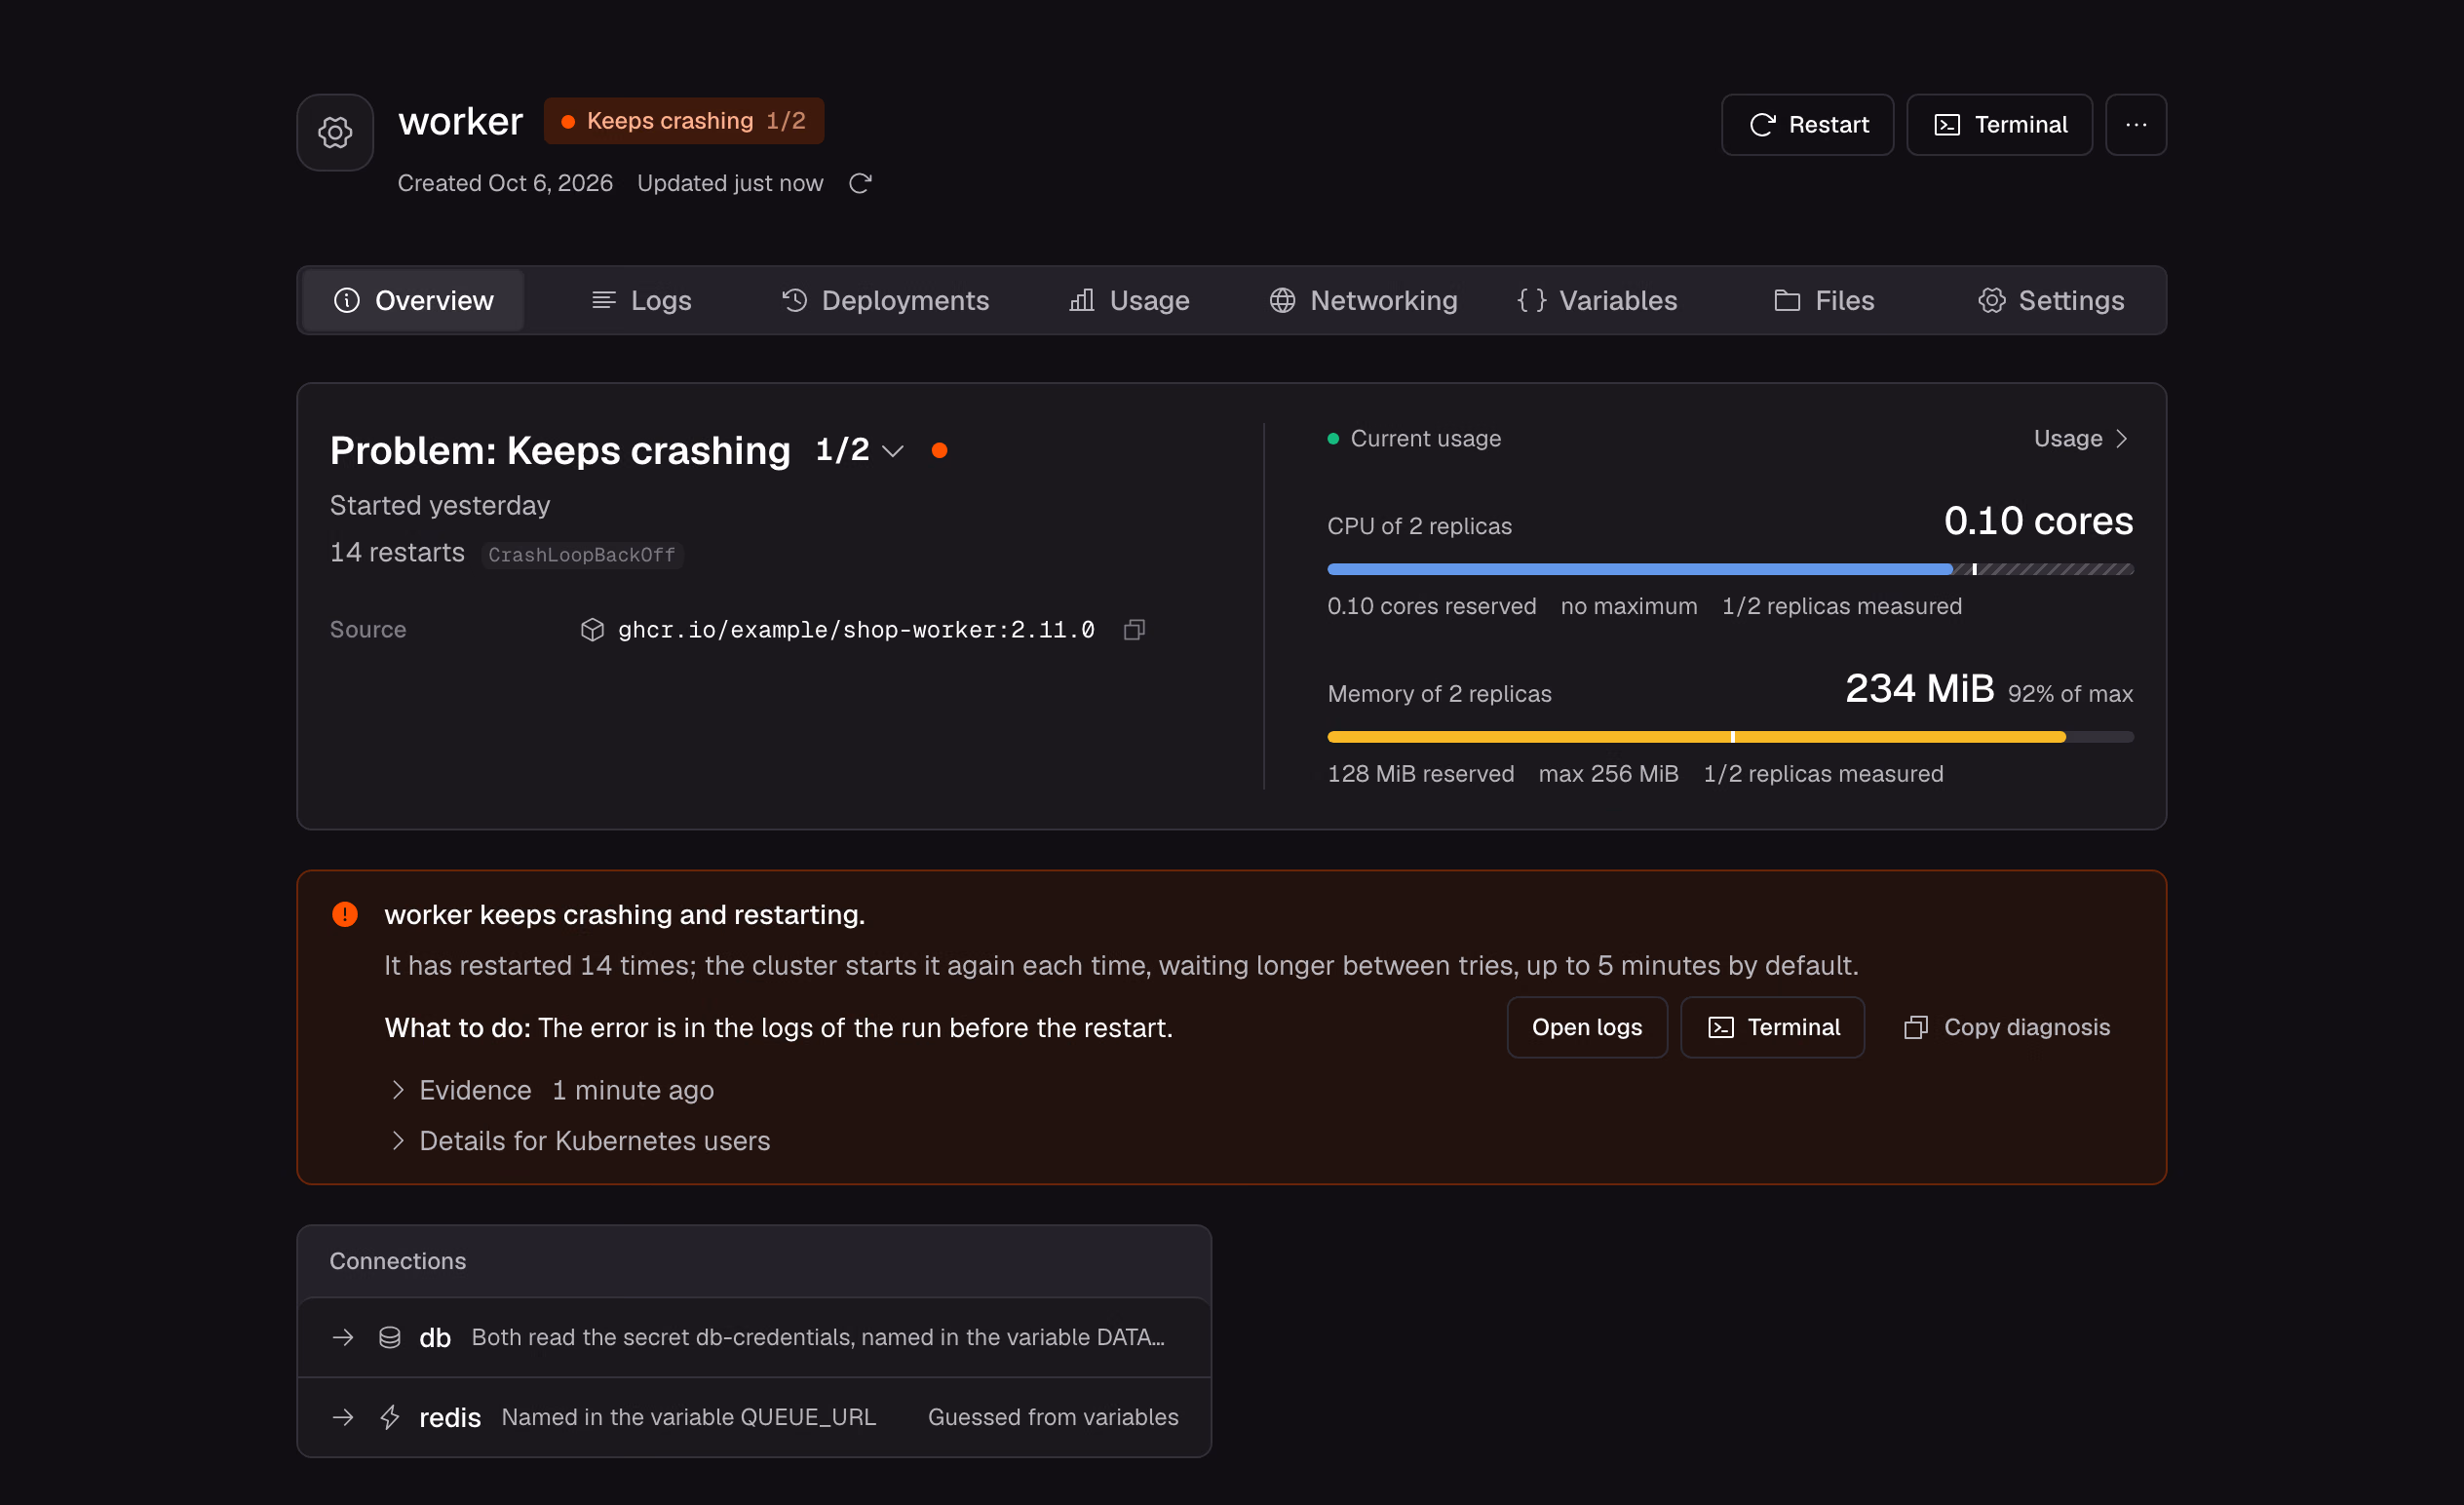Switch to the Usage tab
The image size is (2464, 1505).
(x=1129, y=301)
